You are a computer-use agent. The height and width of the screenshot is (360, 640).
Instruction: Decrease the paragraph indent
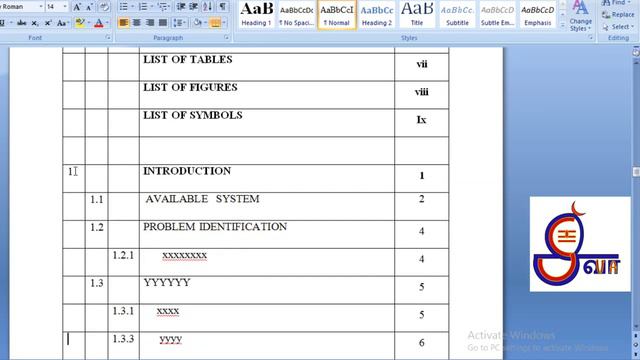[181, 7]
